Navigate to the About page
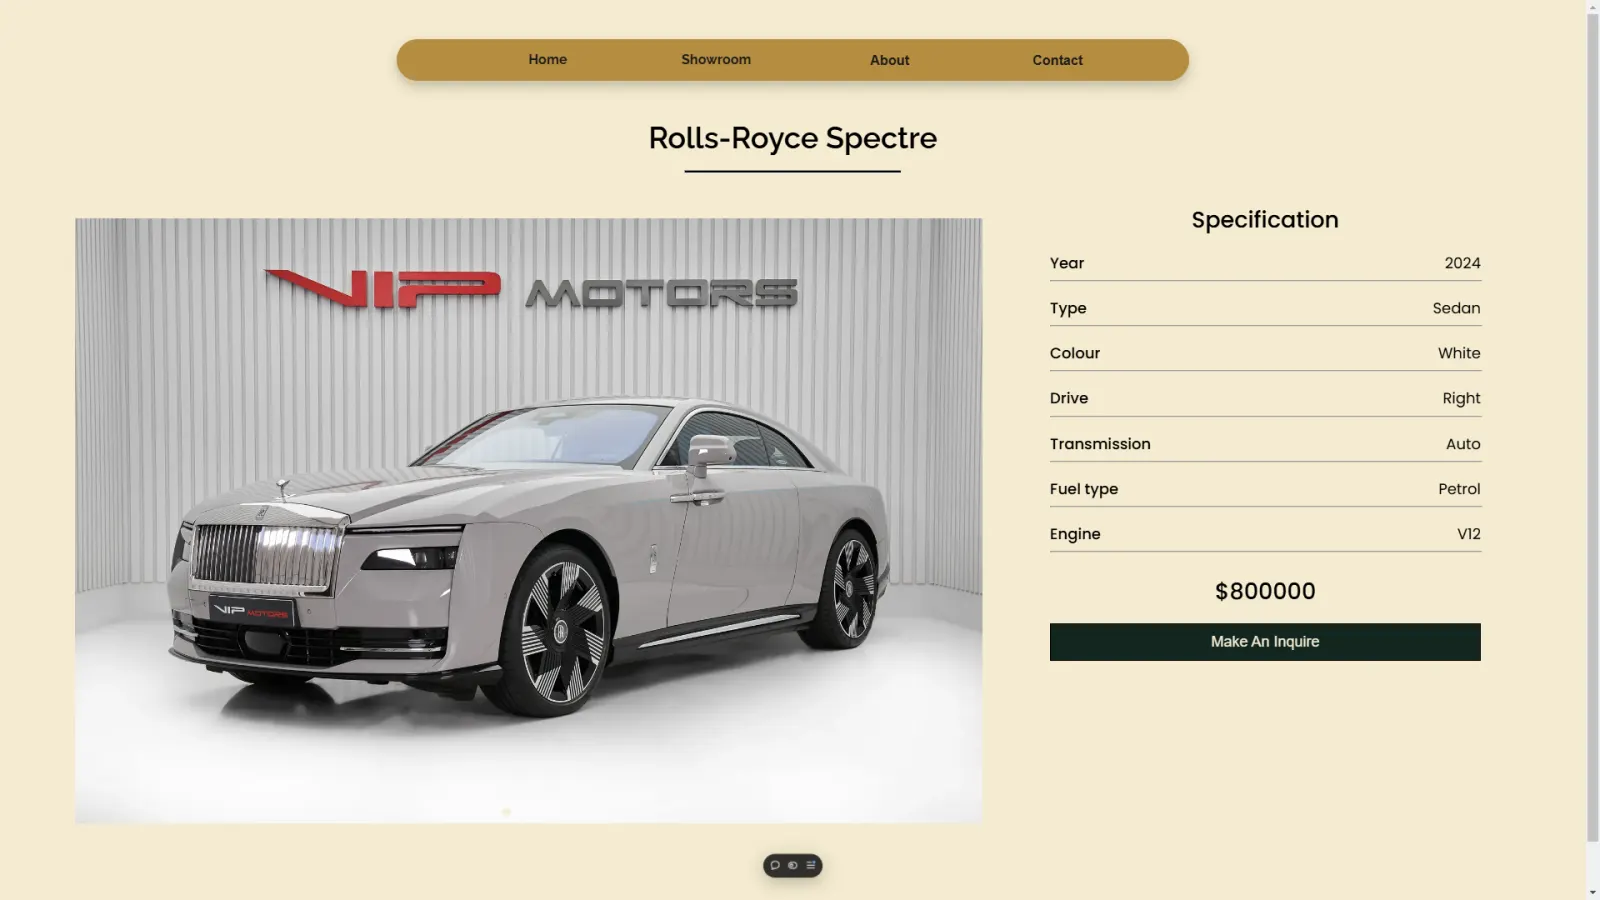Viewport: 1600px width, 900px height. tap(889, 60)
